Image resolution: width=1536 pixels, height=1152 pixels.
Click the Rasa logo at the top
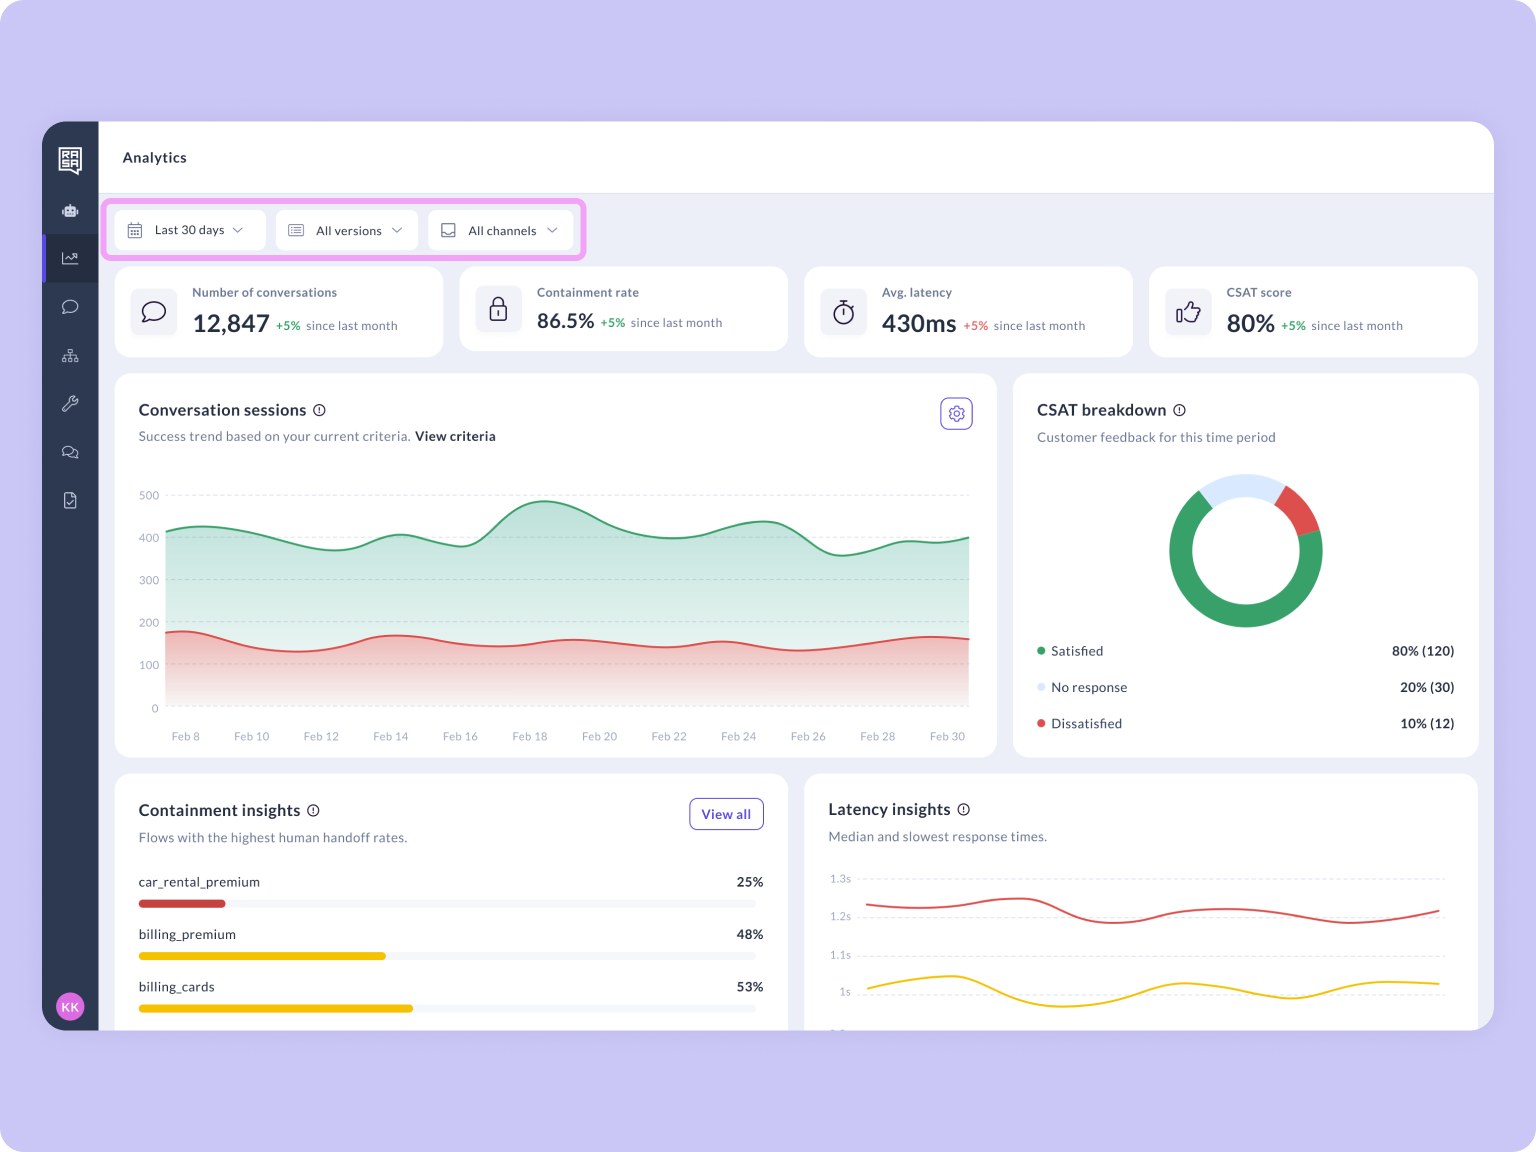[x=70, y=160]
